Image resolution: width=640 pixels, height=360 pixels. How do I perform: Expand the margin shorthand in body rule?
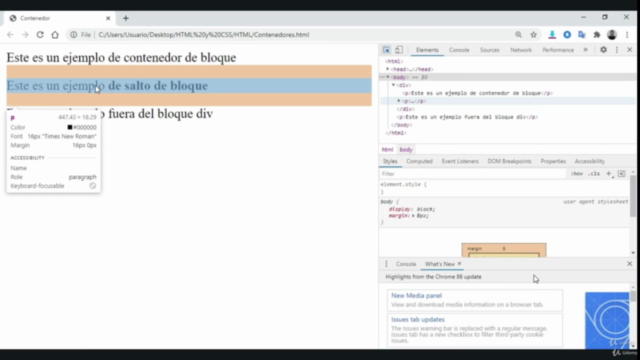(413, 216)
